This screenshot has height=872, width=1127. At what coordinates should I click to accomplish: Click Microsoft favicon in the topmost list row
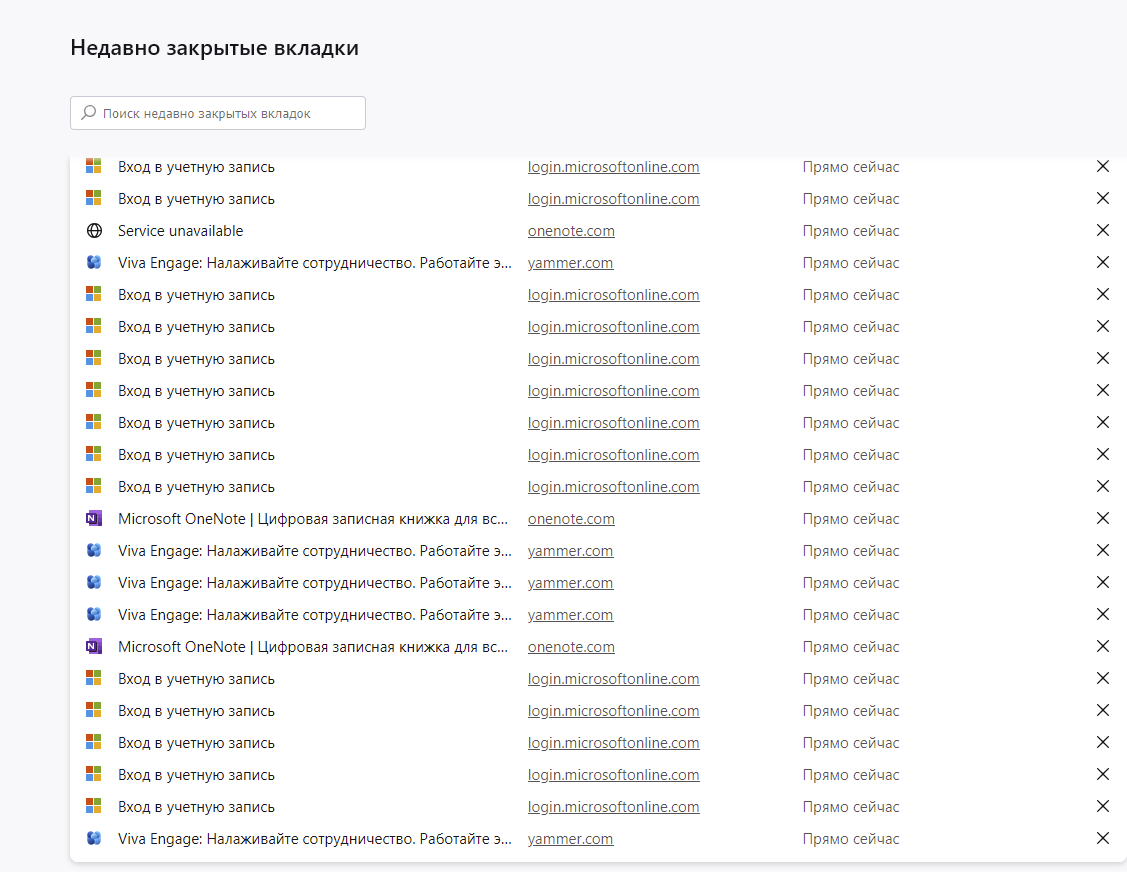(94, 166)
